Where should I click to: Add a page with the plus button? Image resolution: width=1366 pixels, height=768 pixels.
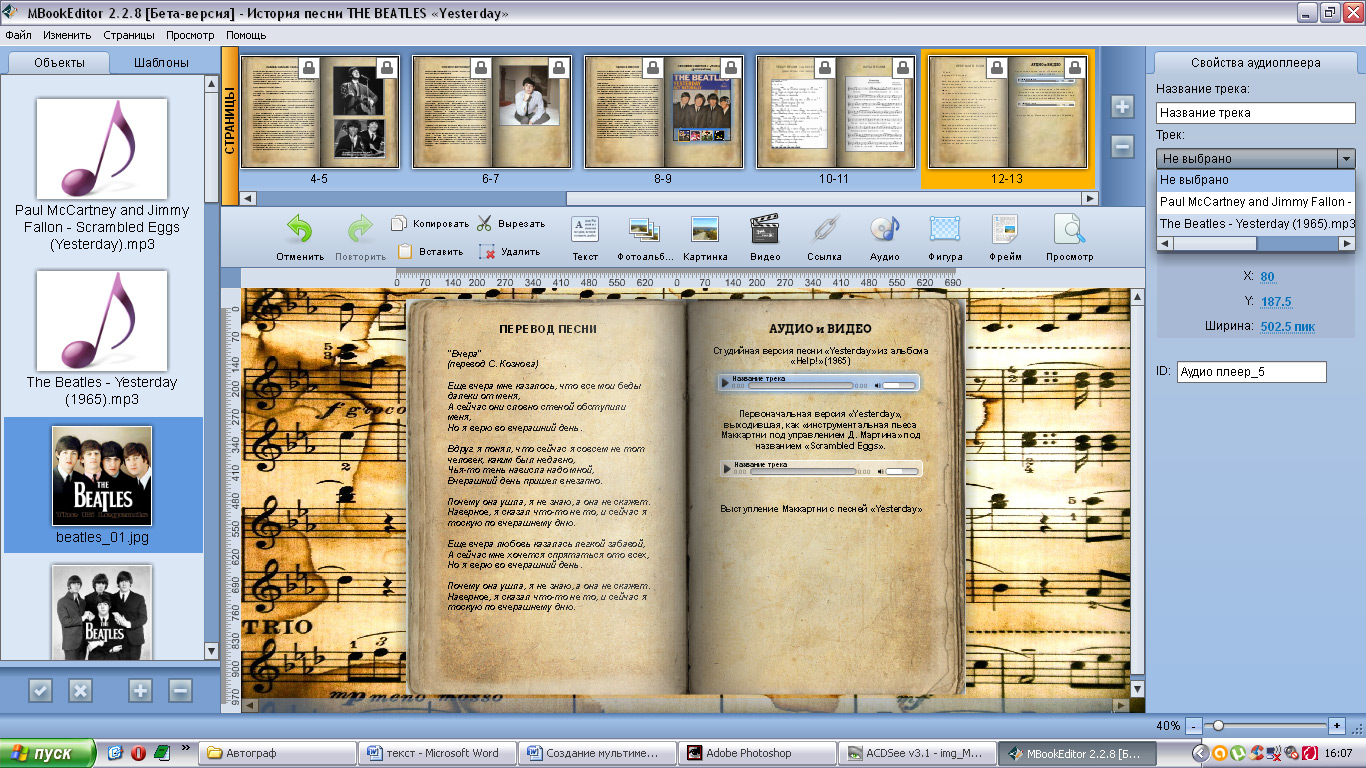[1122, 107]
